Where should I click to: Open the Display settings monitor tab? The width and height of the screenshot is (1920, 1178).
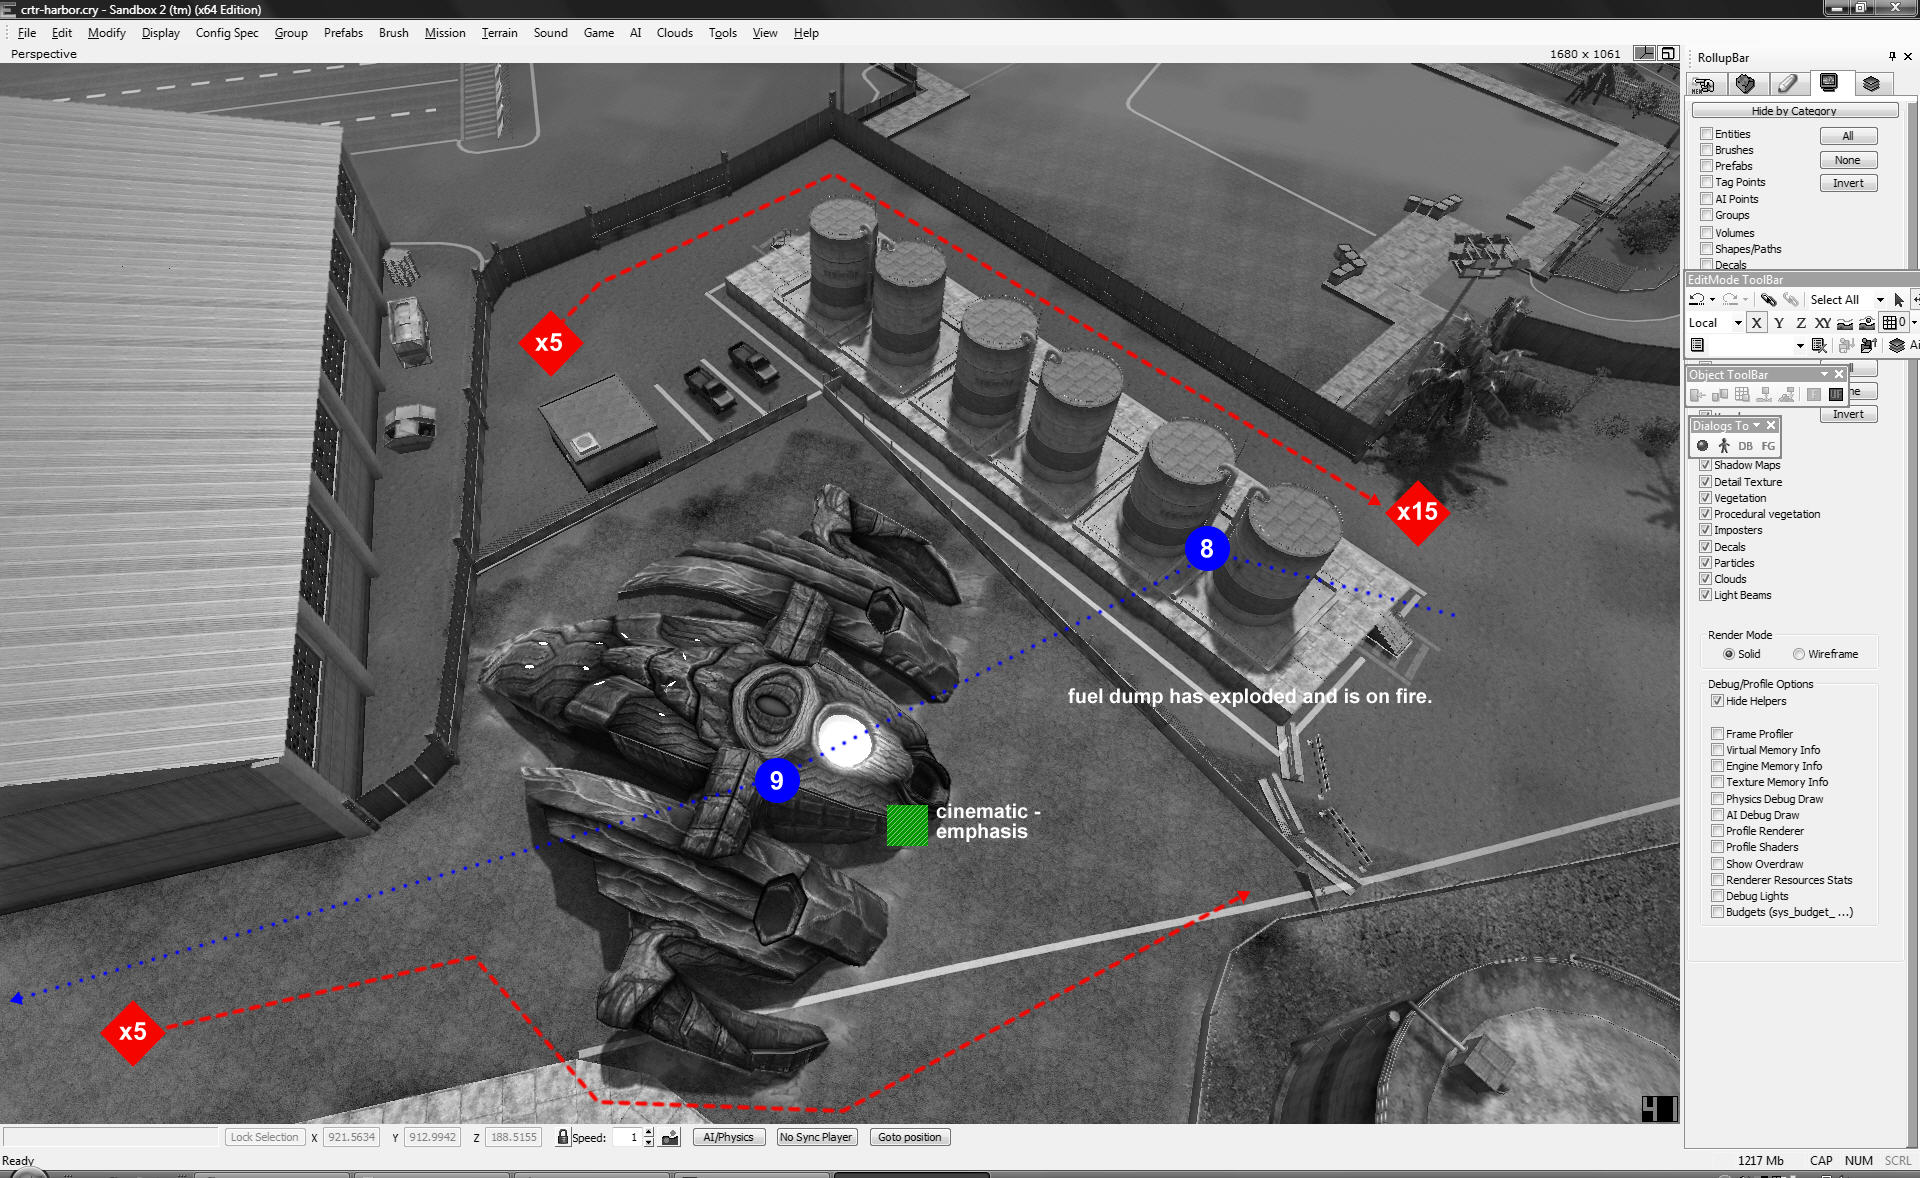pyautogui.click(x=1829, y=83)
